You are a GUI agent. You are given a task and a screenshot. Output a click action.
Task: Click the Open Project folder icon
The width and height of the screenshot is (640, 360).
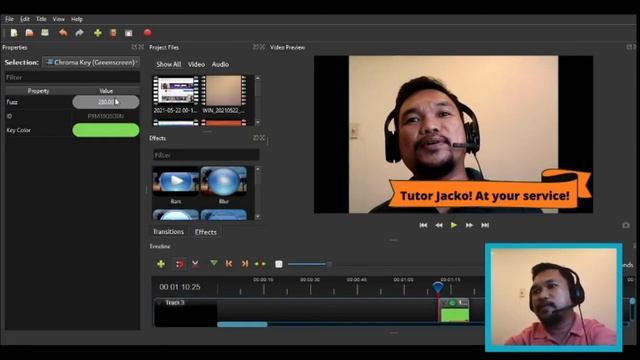point(29,33)
